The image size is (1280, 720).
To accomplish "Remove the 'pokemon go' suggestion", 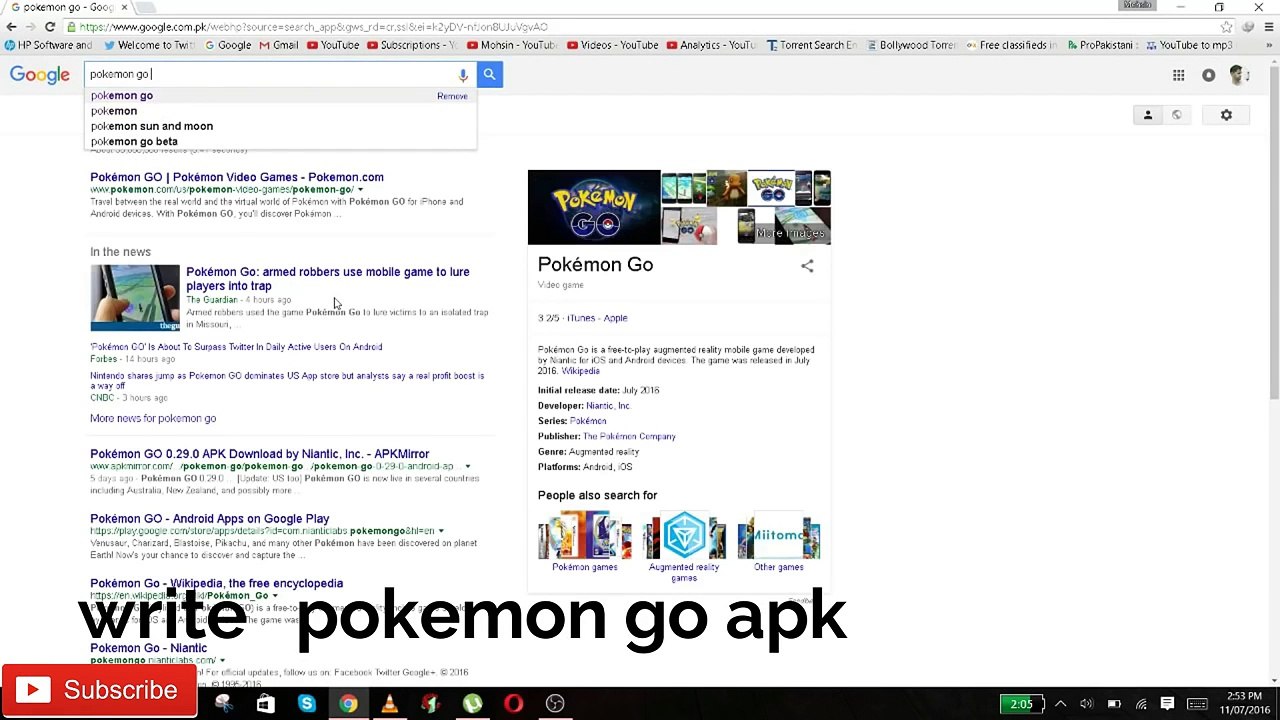I will pos(452,96).
